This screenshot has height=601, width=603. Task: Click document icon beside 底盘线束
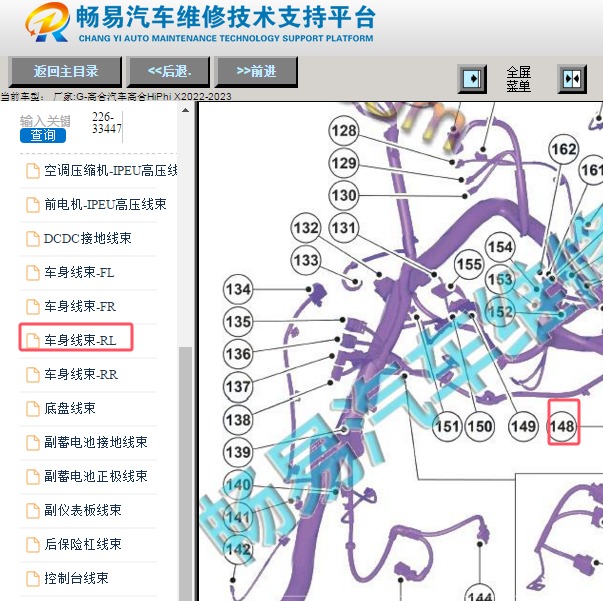[33, 408]
